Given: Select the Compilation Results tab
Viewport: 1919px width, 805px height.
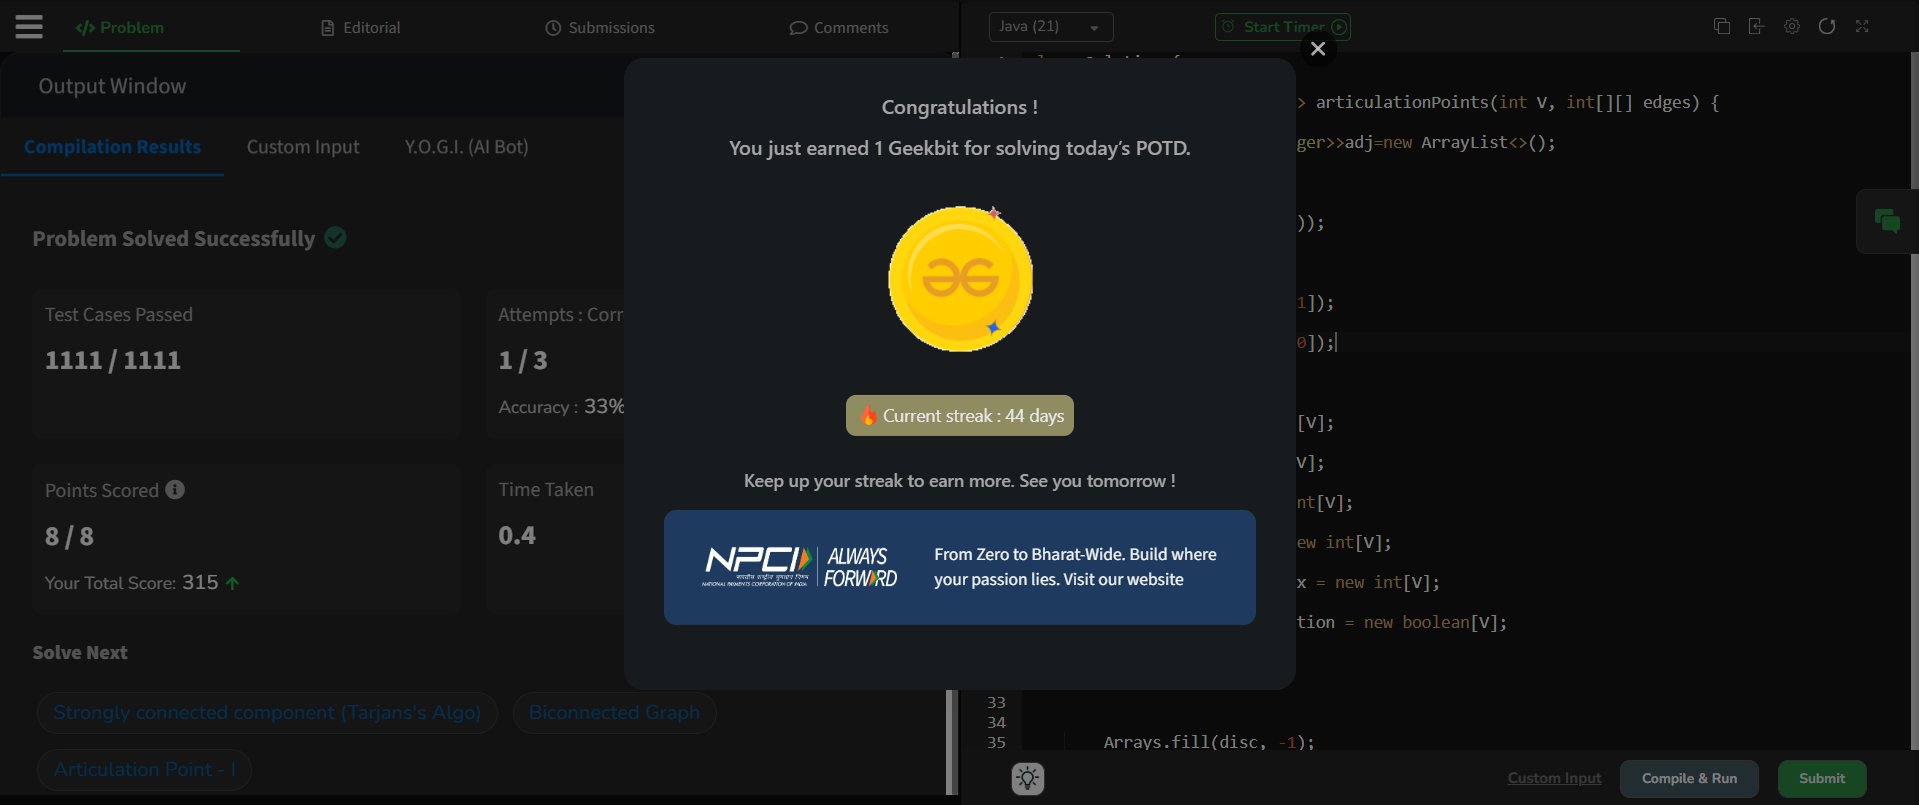Looking at the screenshot, I should pyautogui.click(x=112, y=147).
